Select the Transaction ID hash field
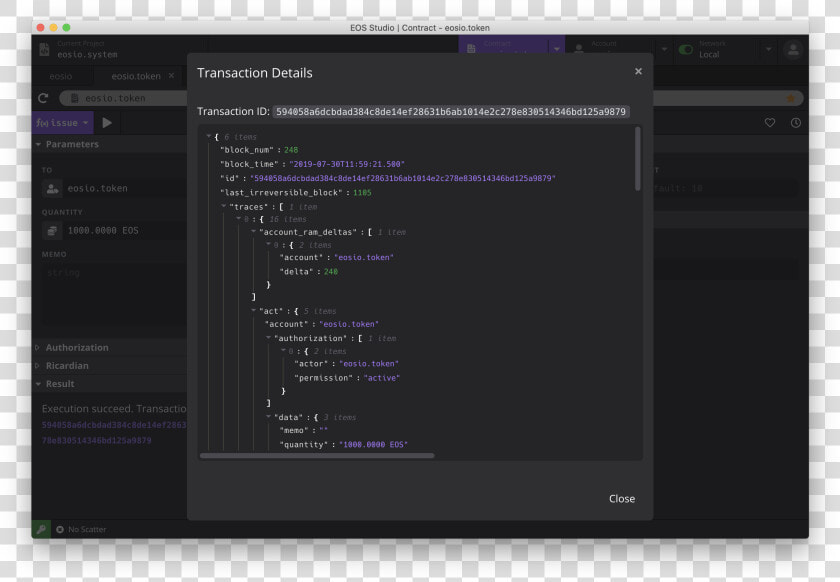 click(x=451, y=111)
